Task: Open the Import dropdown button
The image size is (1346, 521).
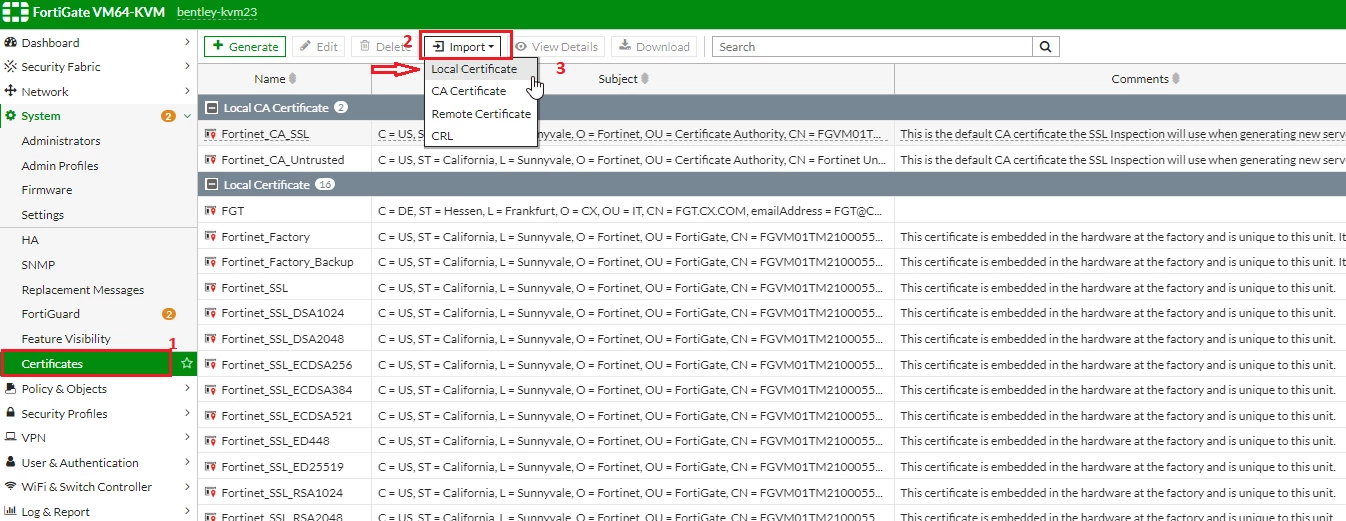Action: coord(463,47)
